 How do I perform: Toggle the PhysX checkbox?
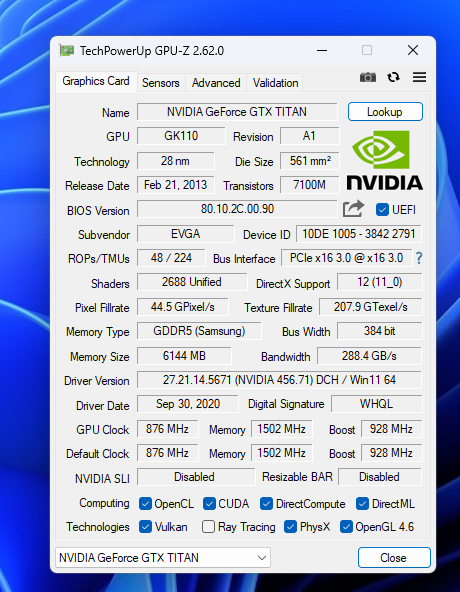click(x=290, y=527)
